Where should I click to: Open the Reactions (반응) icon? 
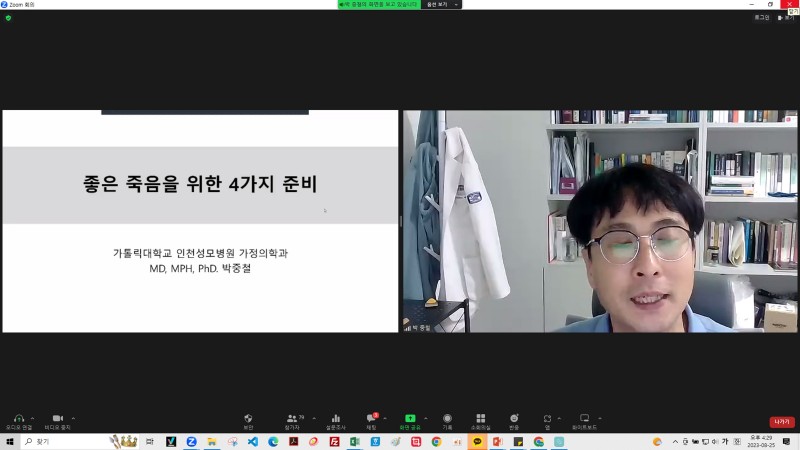[x=514, y=420]
